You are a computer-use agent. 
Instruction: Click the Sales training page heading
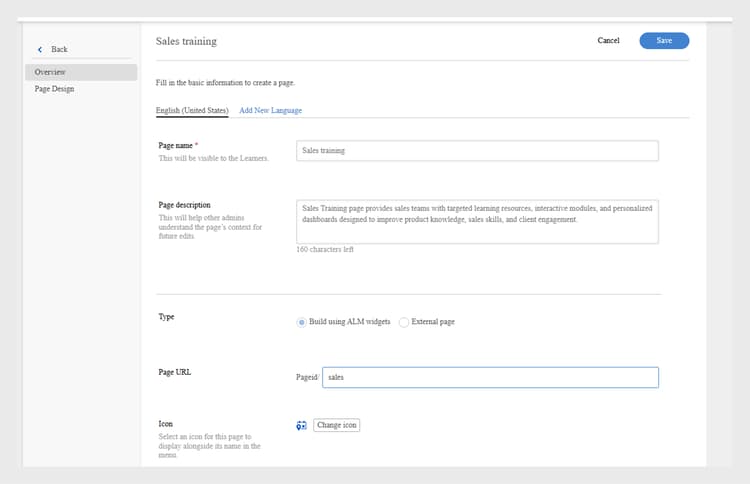[x=186, y=41]
